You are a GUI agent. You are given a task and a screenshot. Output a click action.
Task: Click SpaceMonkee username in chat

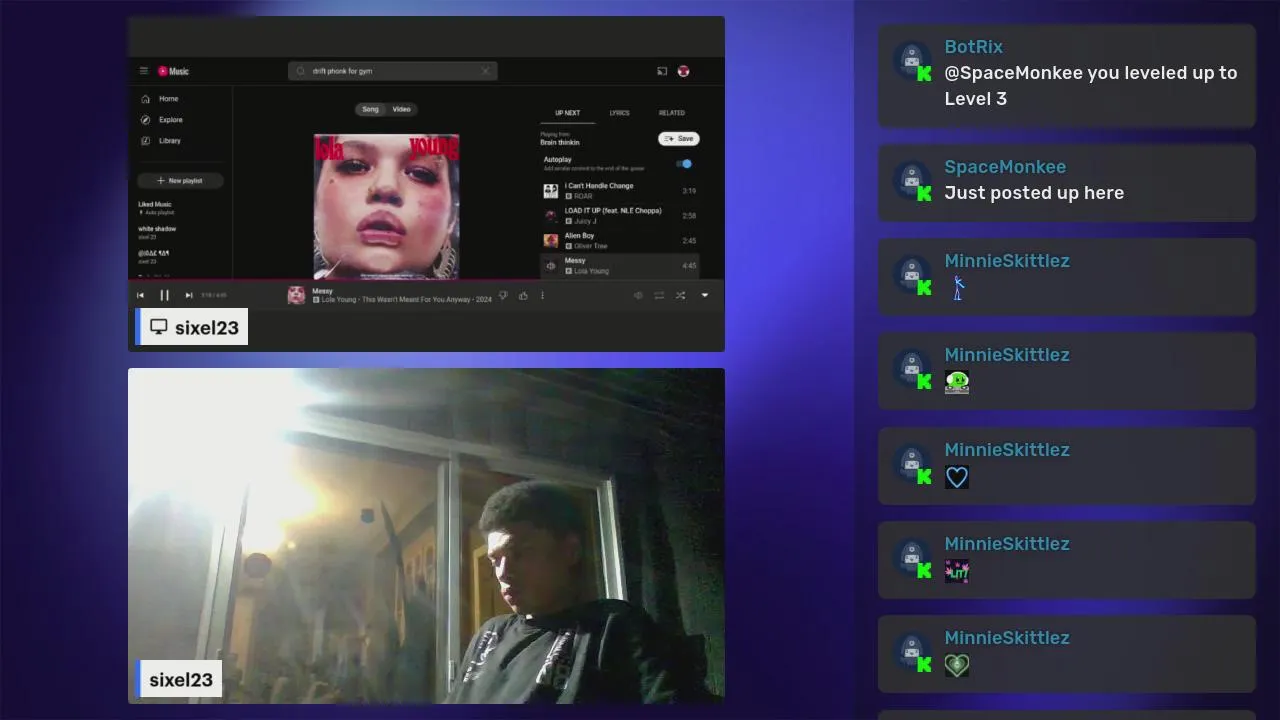[x=1005, y=167]
